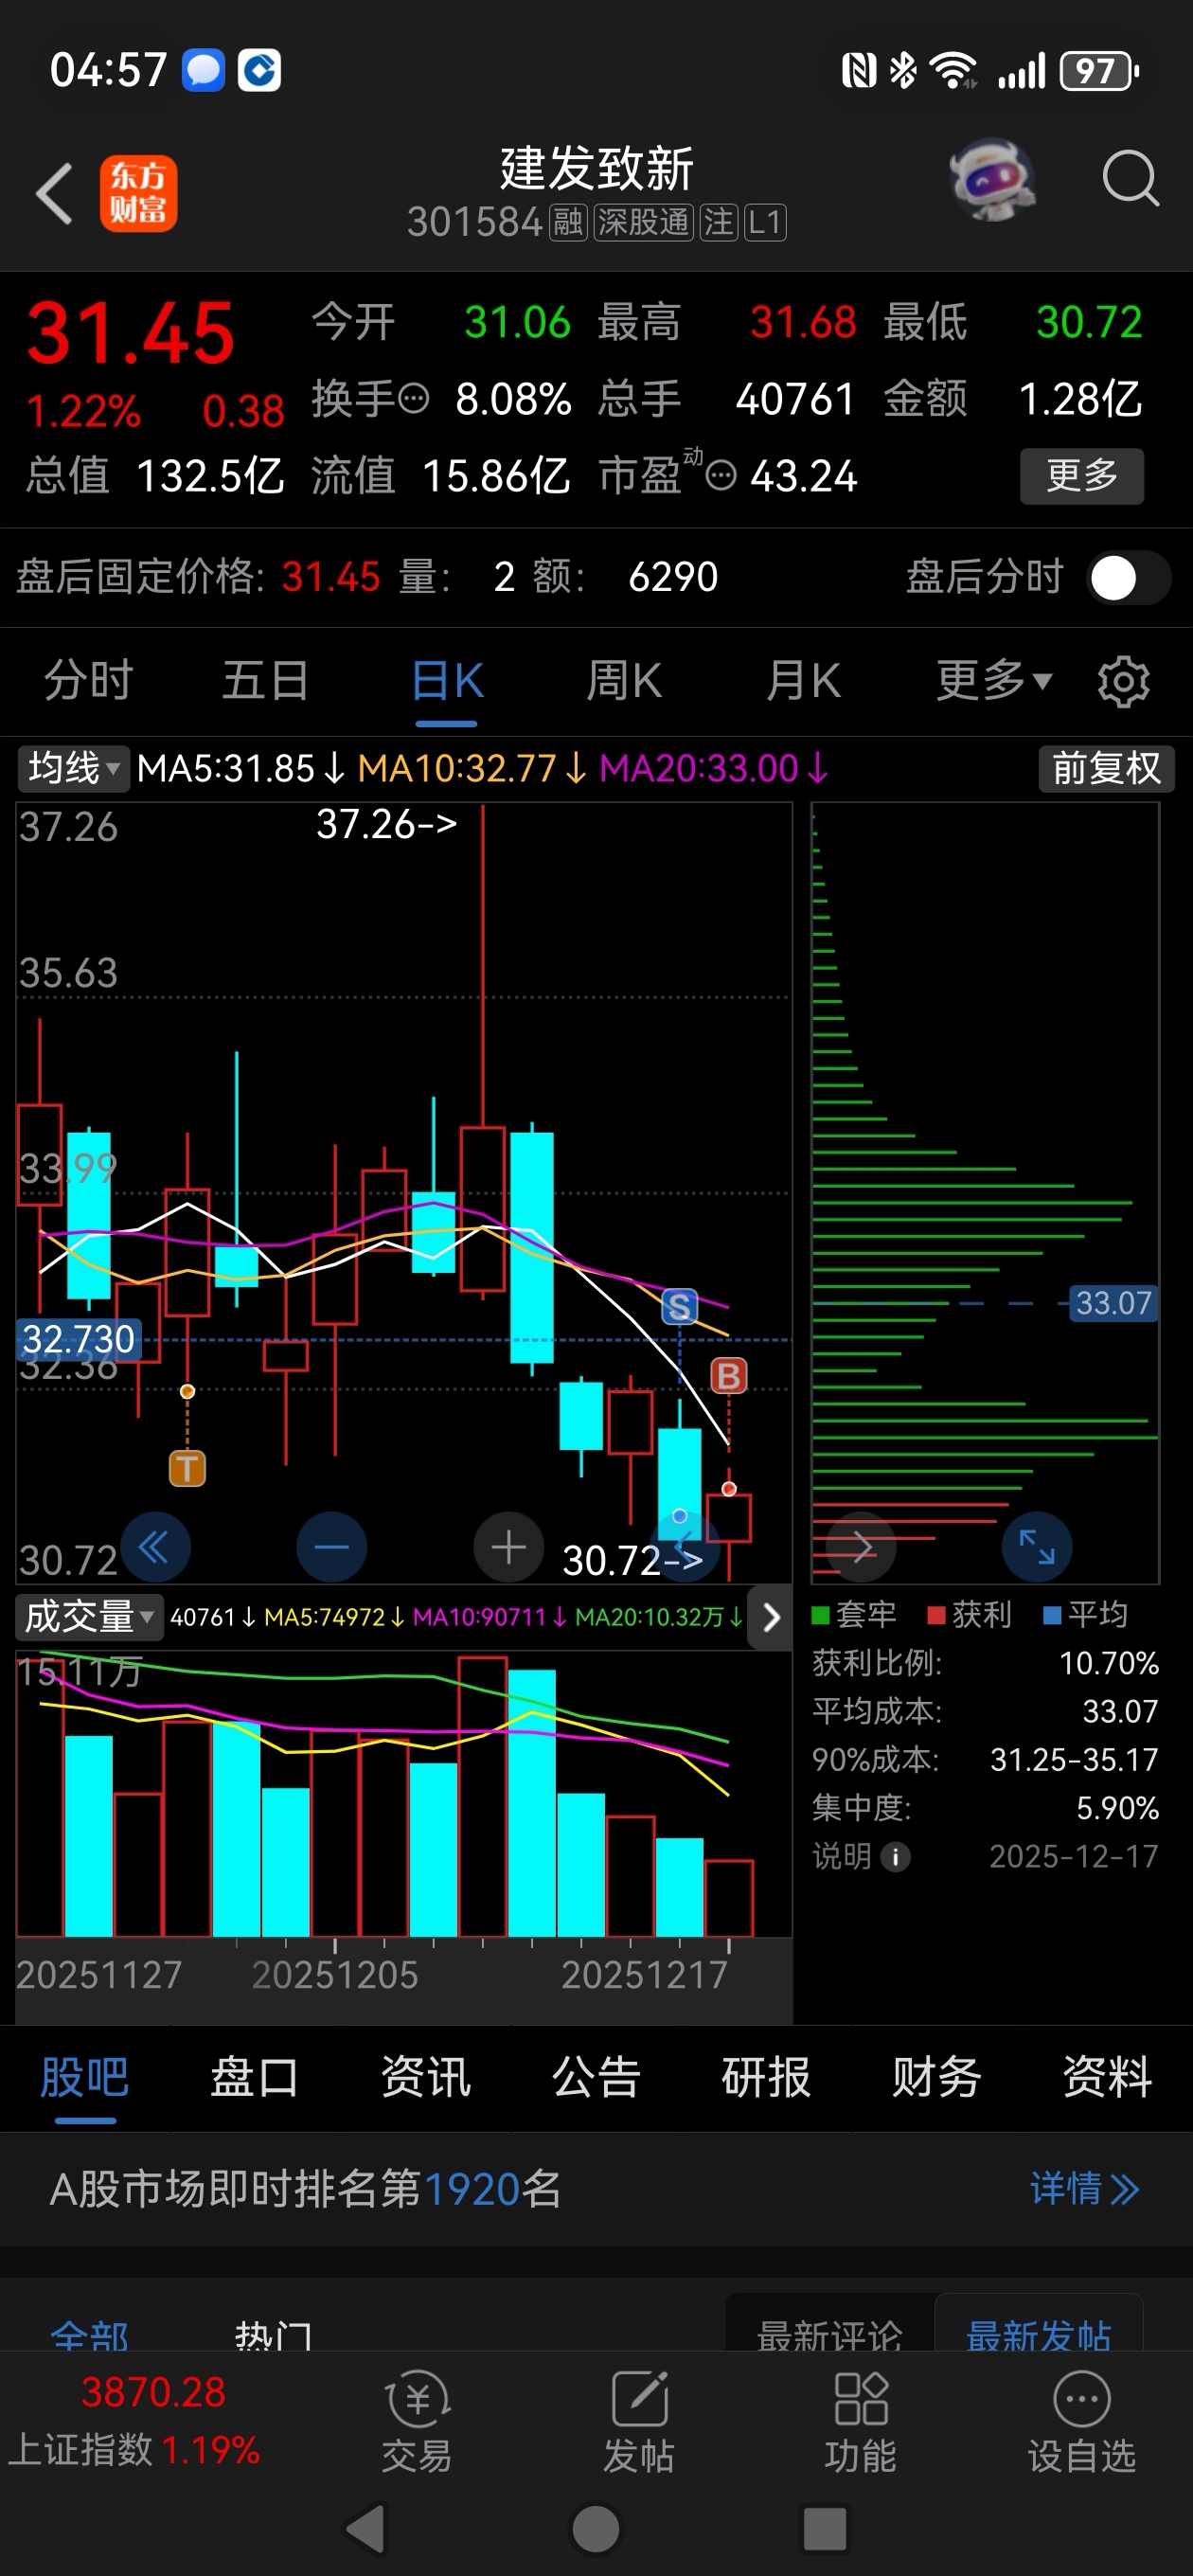
Task: Tap Android recent apps button
Action: [825, 2530]
